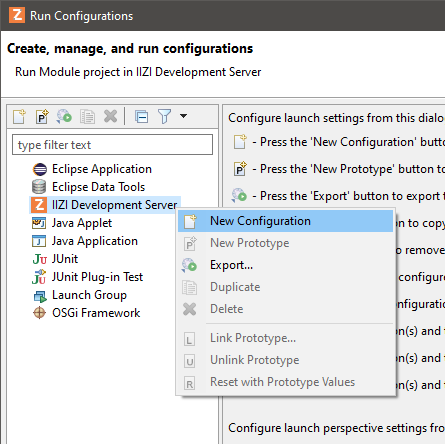This screenshot has height=444, width=445.
Task: Click Export icon in help text
Action: point(239,196)
